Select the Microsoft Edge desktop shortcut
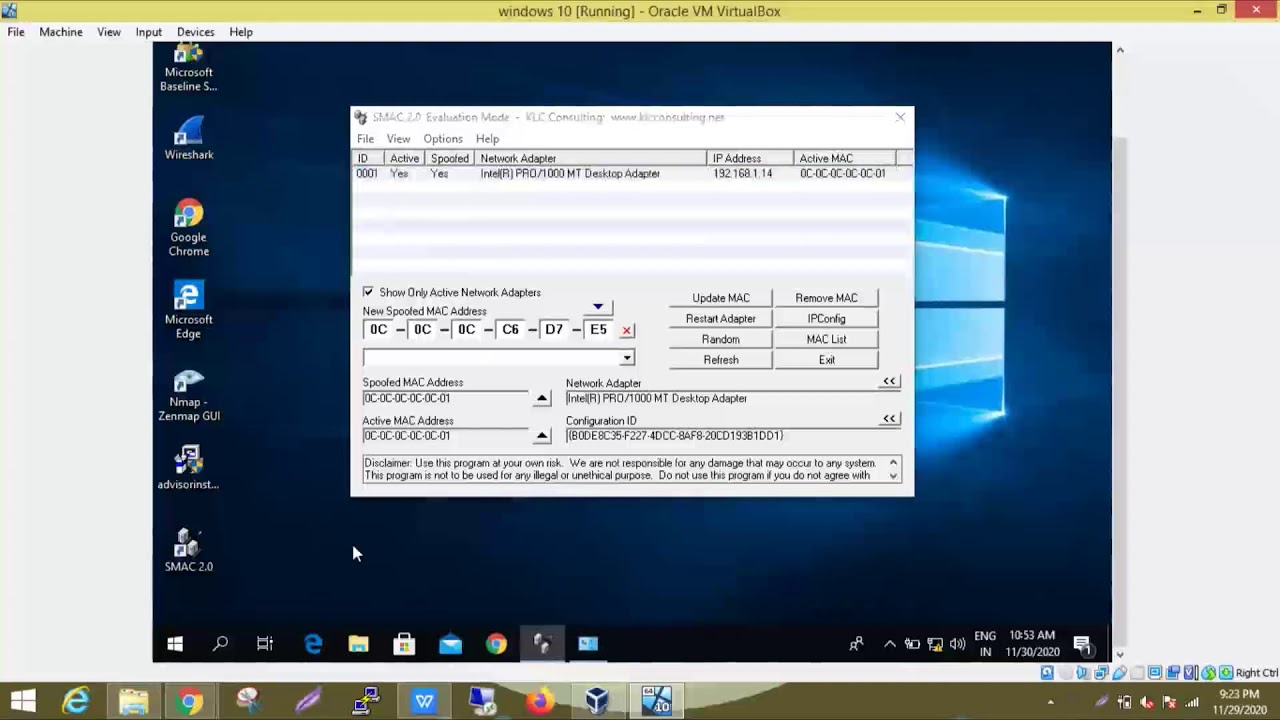The height and width of the screenshot is (720, 1280). pyautogui.click(x=188, y=310)
